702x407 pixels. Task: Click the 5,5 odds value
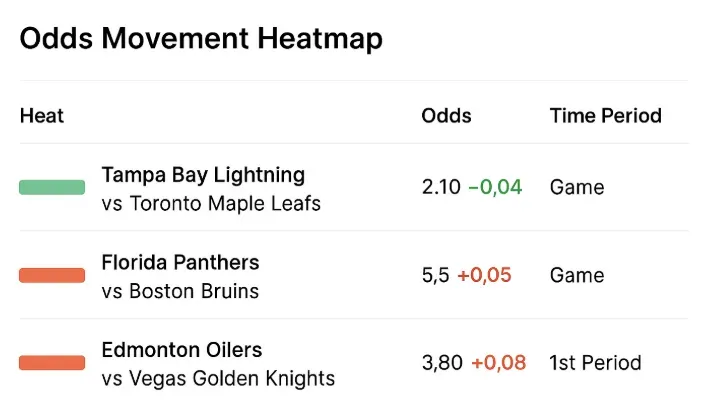tap(435, 275)
